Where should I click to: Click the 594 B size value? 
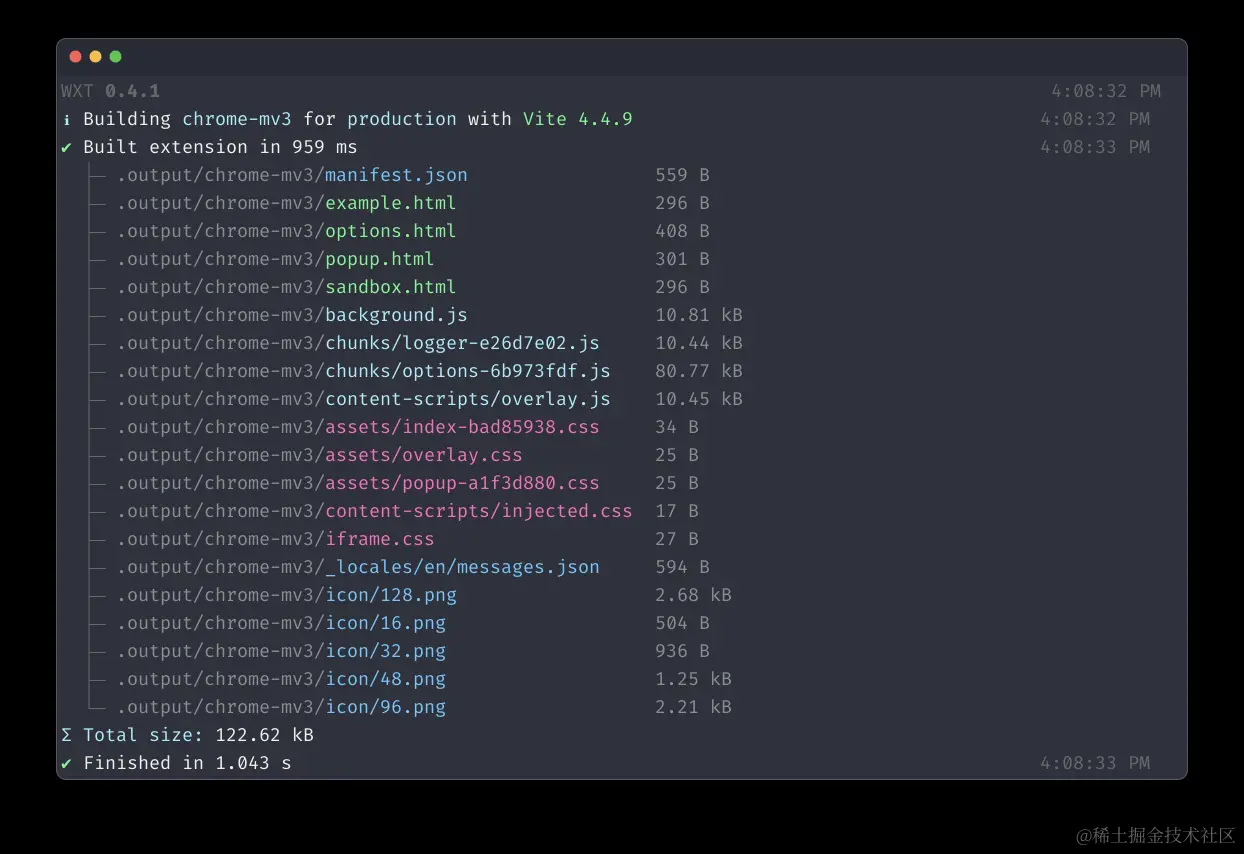pyautogui.click(x=682, y=567)
